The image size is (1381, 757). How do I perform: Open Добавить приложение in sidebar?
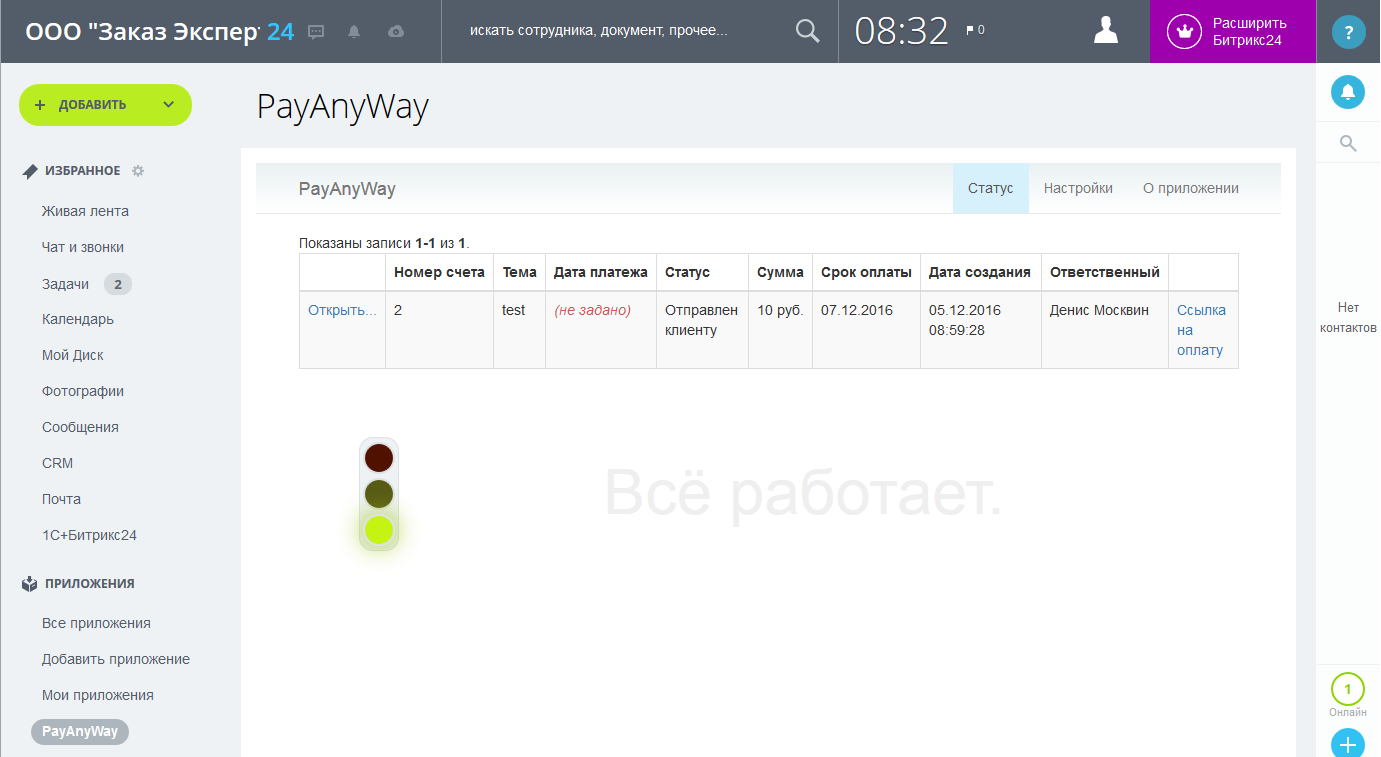pos(116,659)
